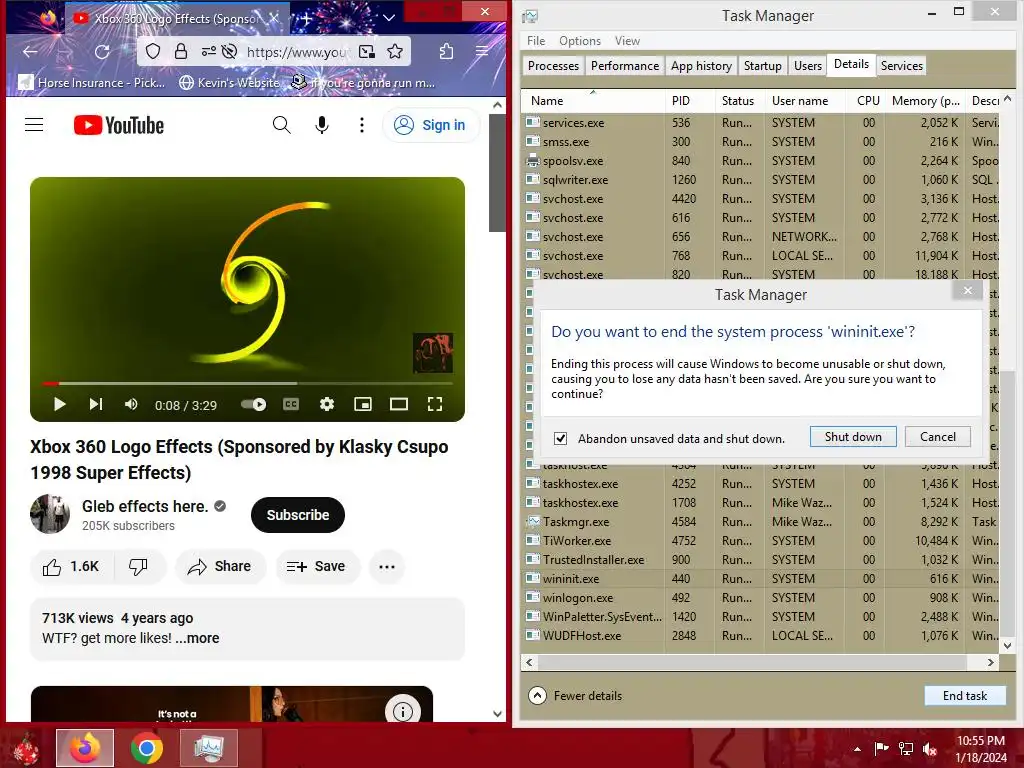Share this YouTube video
This screenshot has height=768, width=1024.
220,566
